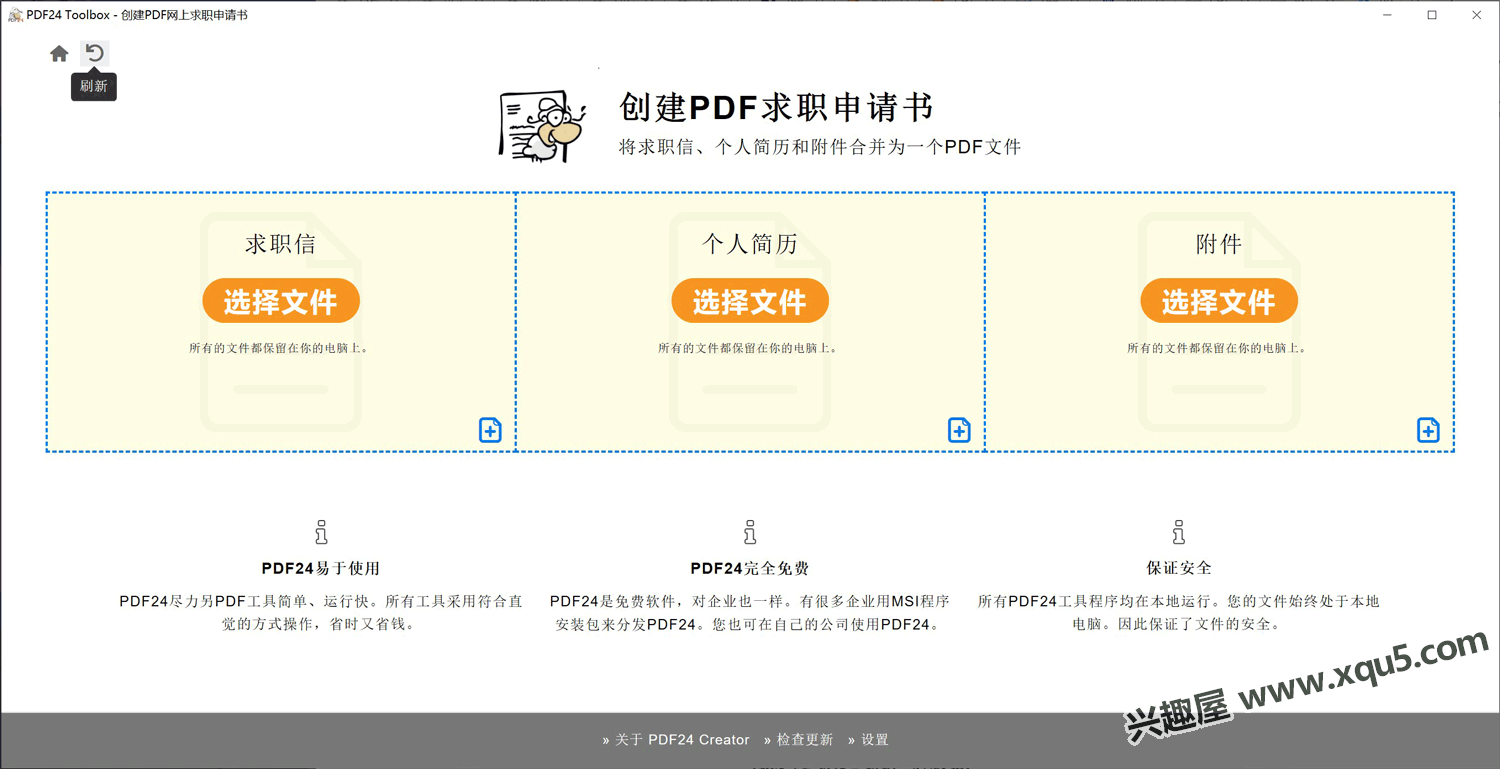Image resolution: width=1500 pixels, height=769 pixels.
Task: Click the 附件 panel heading
Action: pyautogui.click(x=1219, y=244)
